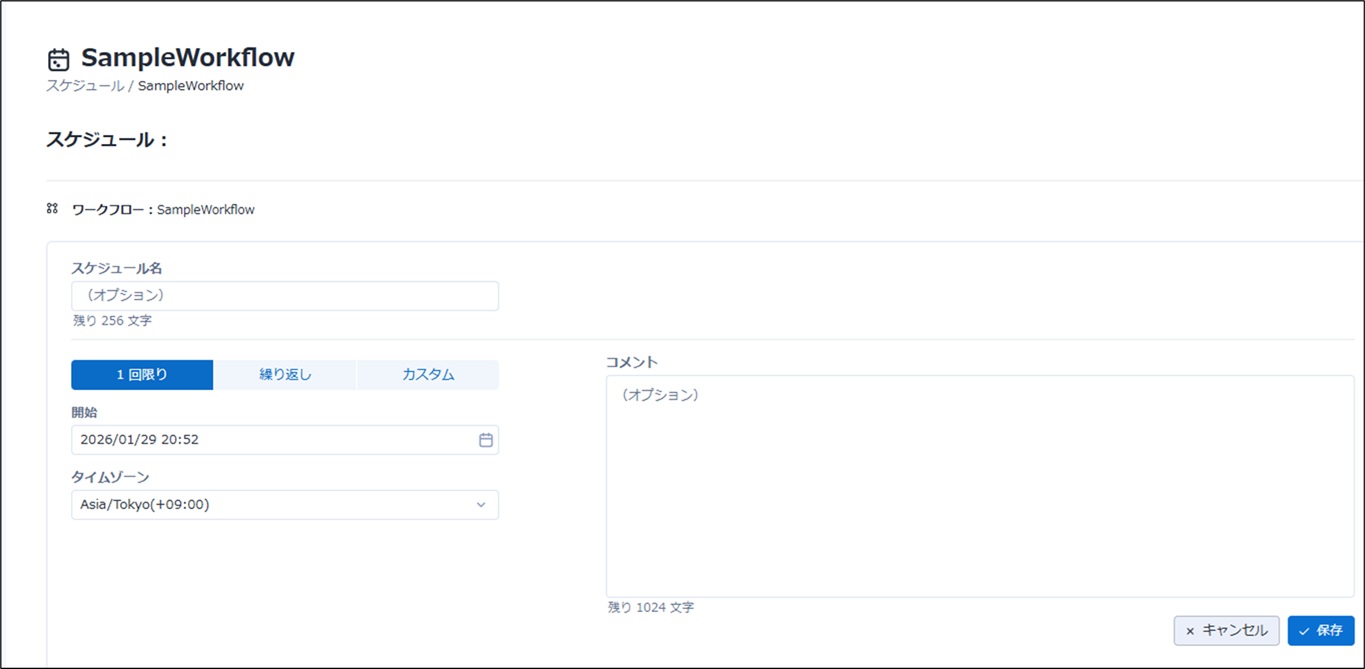The height and width of the screenshot is (669, 1365).
Task: Click the schedule calendar icon beside the SampleWorkflow title
Action: tap(59, 59)
